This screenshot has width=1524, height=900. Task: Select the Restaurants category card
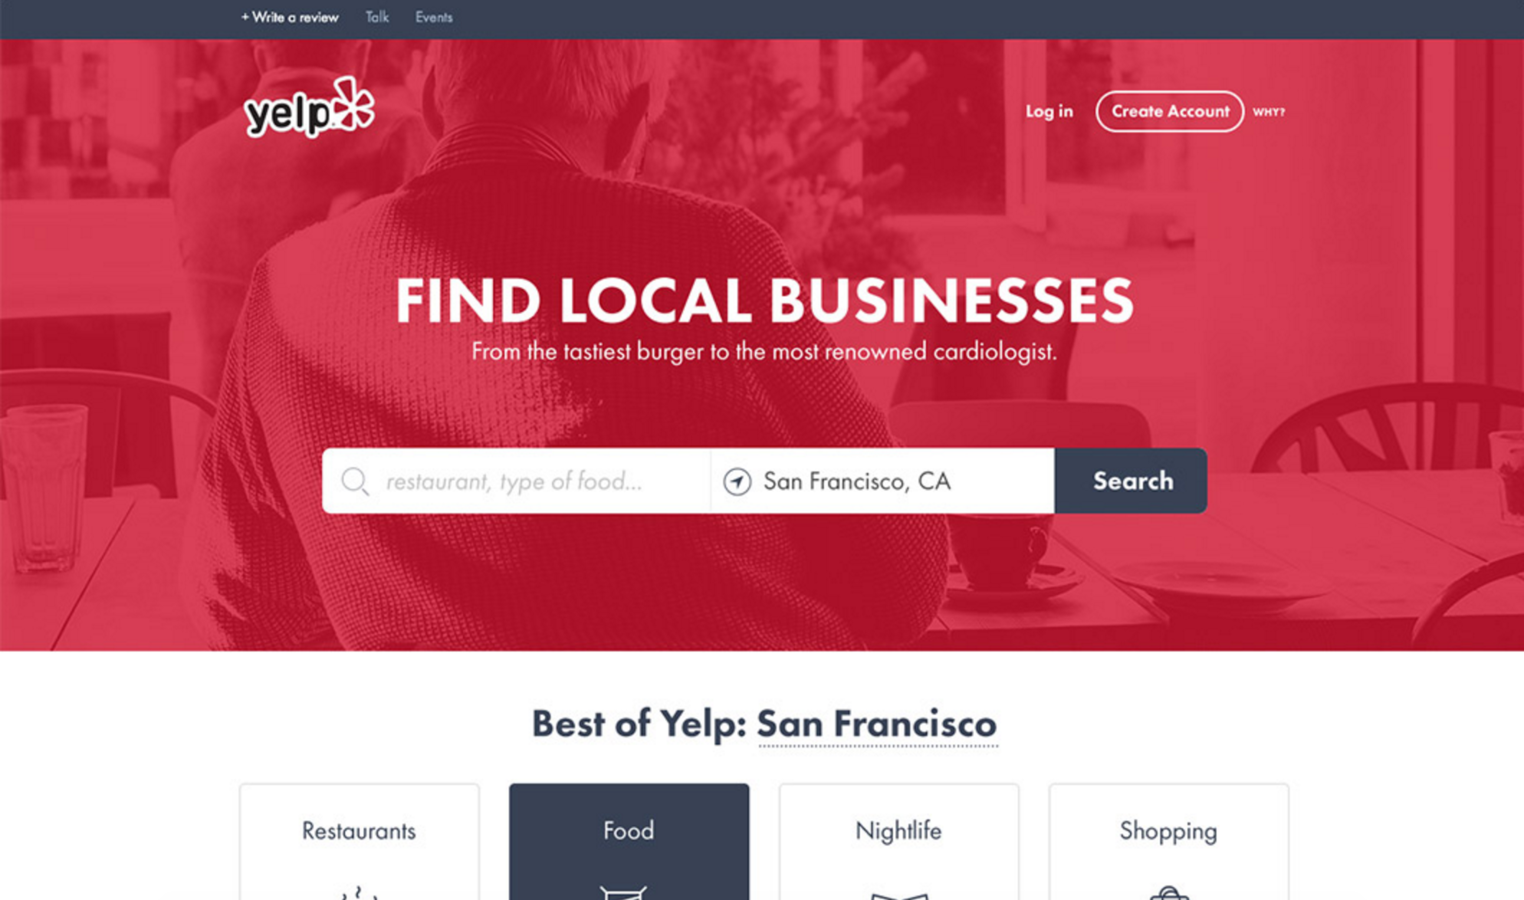(x=359, y=842)
